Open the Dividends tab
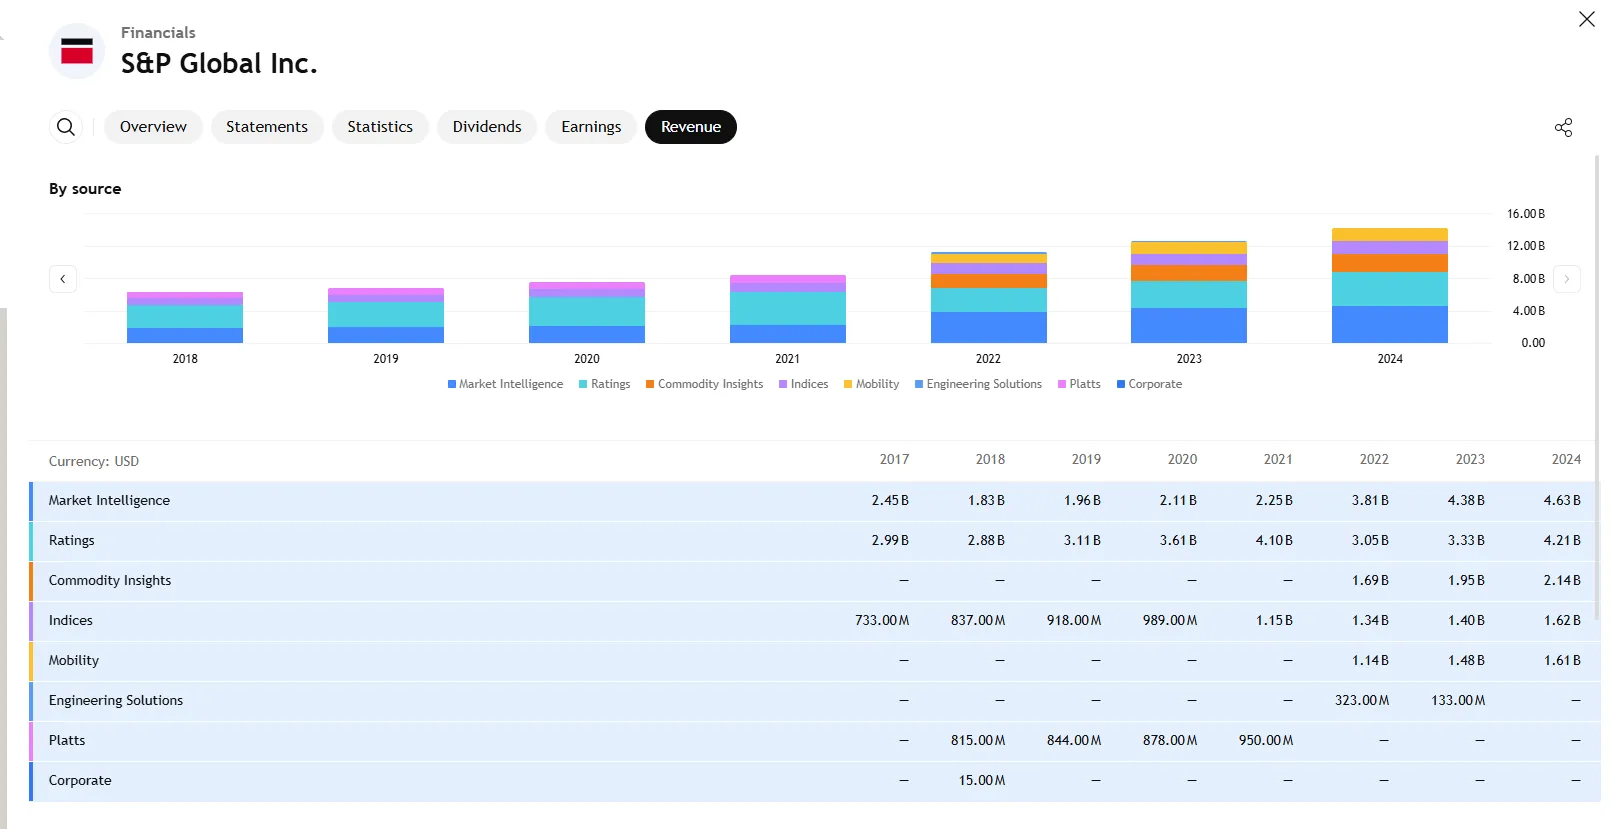 click(x=487, y=127)
